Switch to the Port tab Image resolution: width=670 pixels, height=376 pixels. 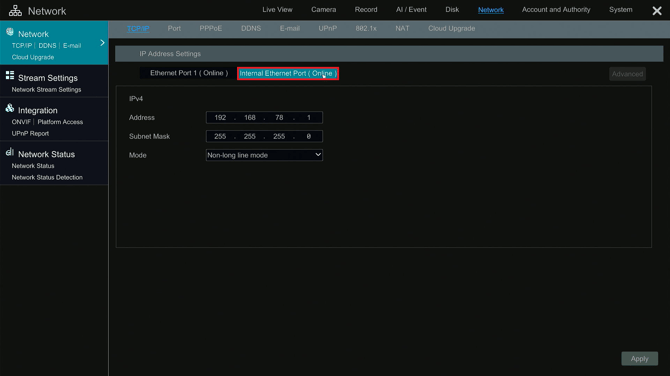174,28
